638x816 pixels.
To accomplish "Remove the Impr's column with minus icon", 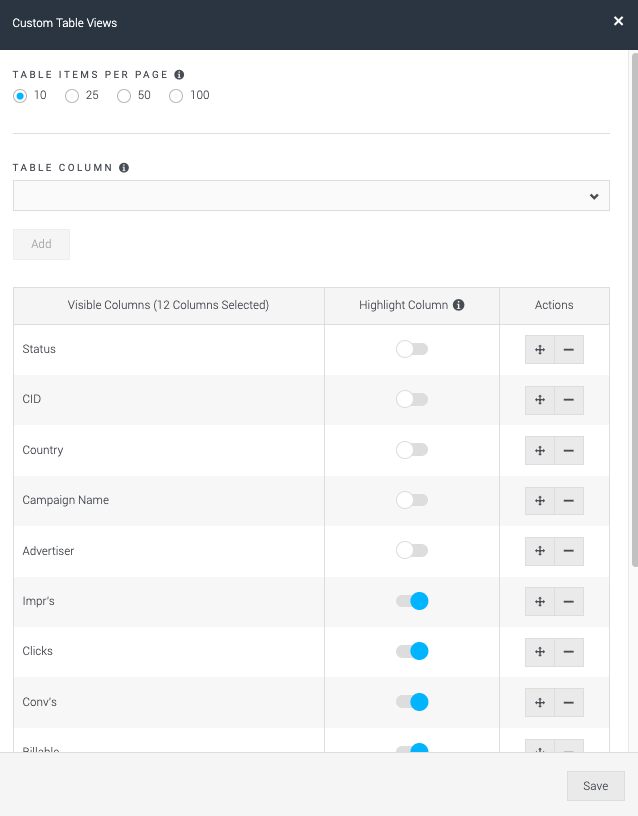I will [x=569, y=602].
